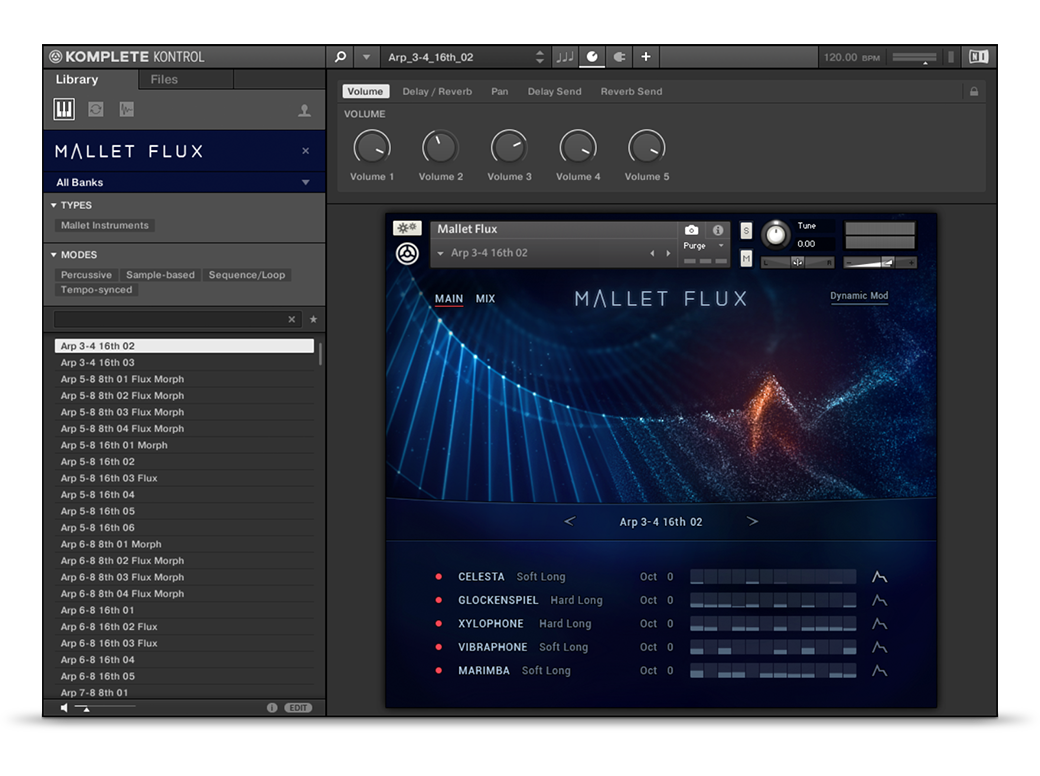The width and height of the screenshot is (1040, 776).
Task: Close the Mallet Flux product filter
Action: 306,151
